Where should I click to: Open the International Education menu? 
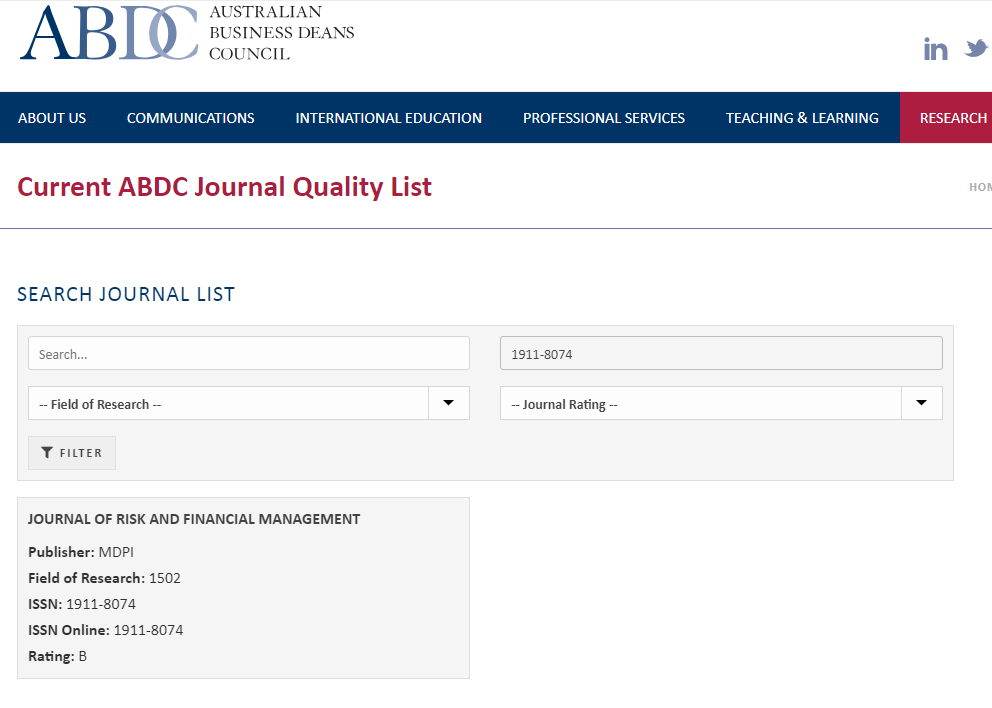[388, 118]
